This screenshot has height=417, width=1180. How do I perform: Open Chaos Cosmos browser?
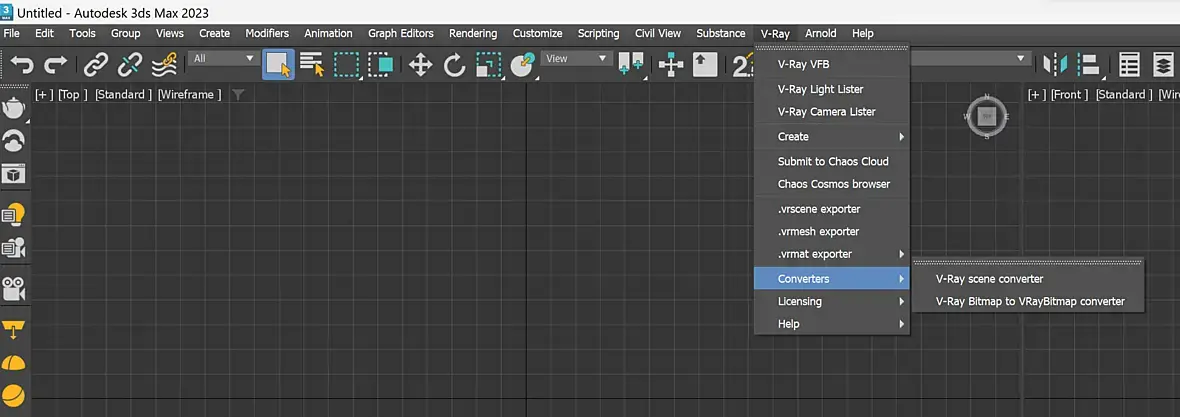pyautogui.click(x=832, y=184)
